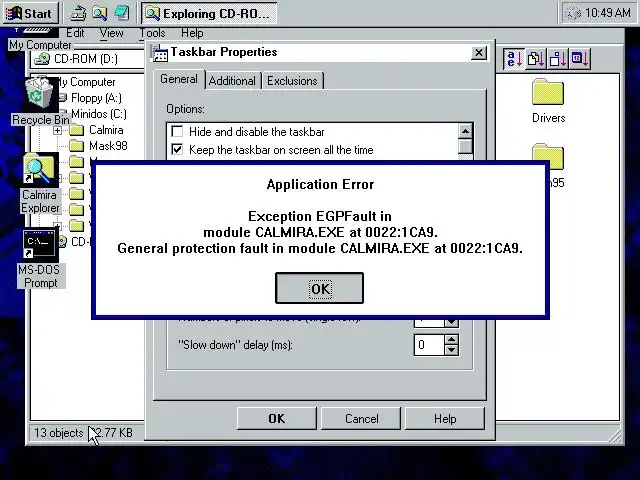
Task: Activate the Exploring CD-RO... taskbar button
Action: [209, 13]
